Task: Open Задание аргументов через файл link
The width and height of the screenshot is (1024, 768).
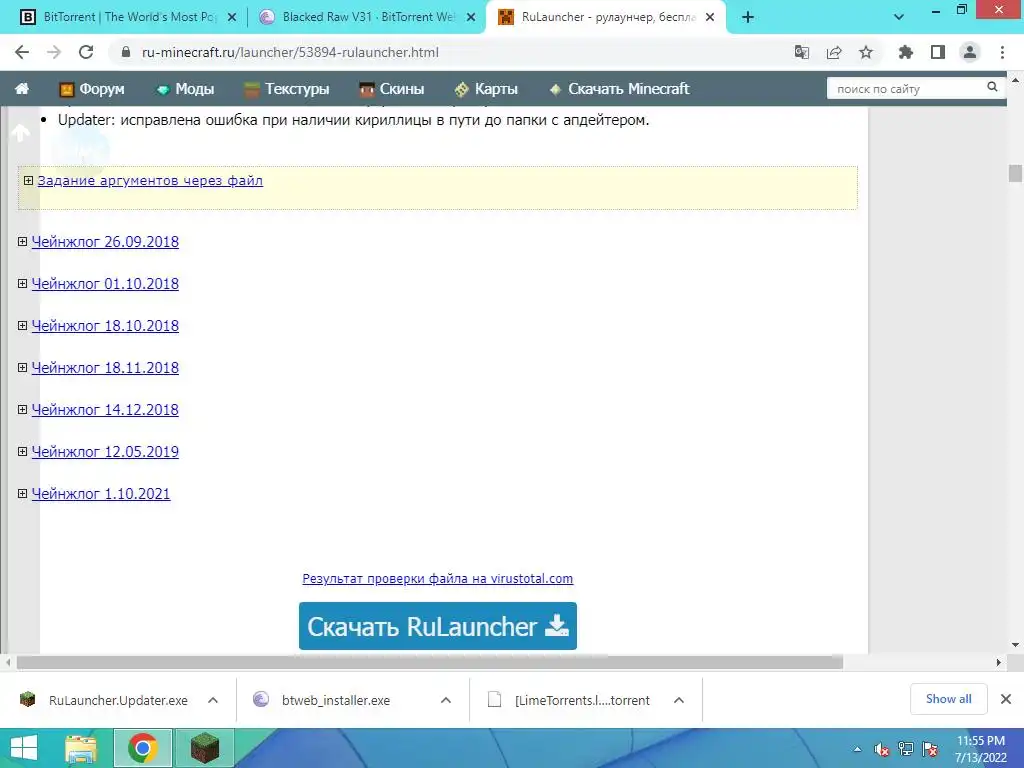Action: 150,180
